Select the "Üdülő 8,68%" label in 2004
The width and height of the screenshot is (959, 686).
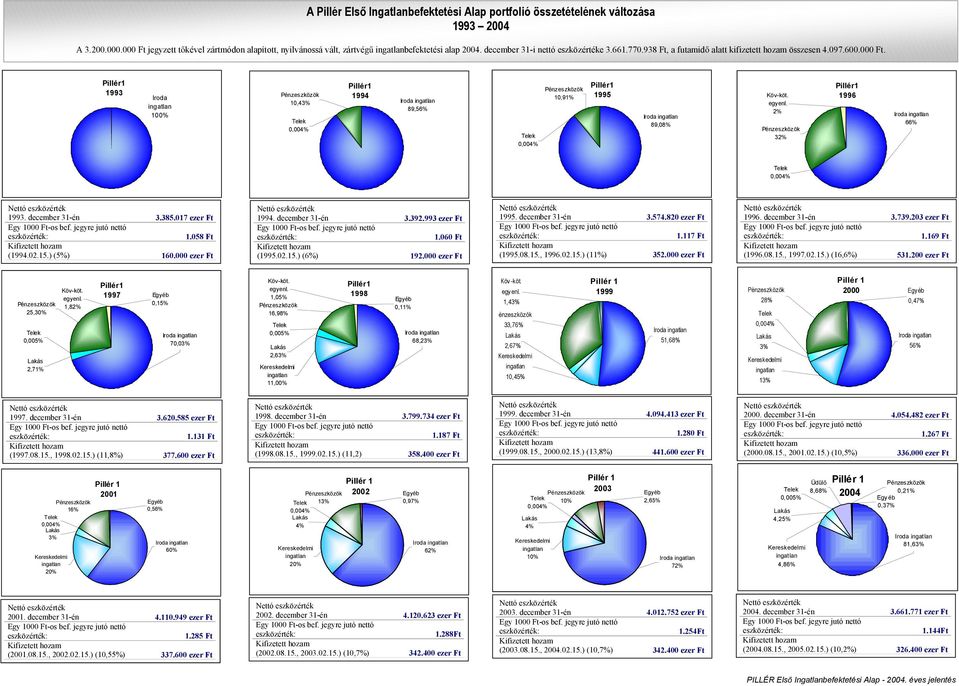pyautogui.click(x=818, y=486)
